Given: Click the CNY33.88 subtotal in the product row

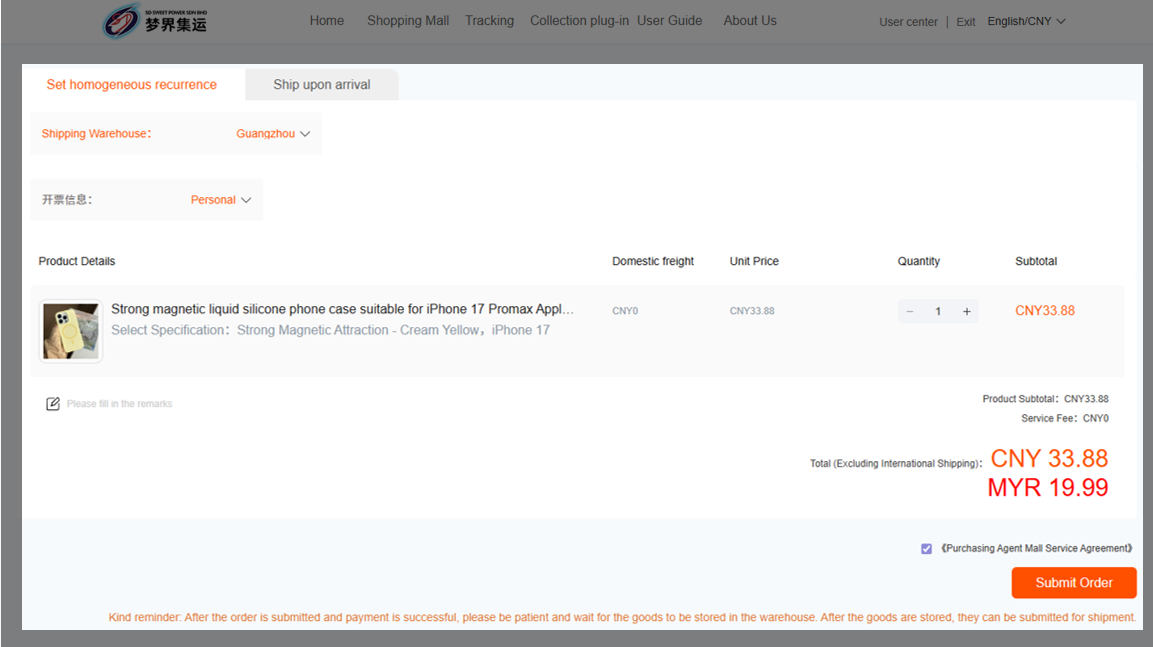Looking at the screenshot, I should tap(1045, 311).
